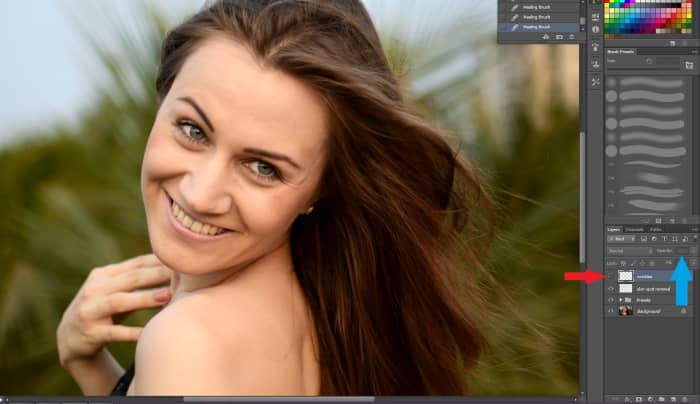Toggle lock transparent pixels
The image size is (700, 404).
click(623, 263)
